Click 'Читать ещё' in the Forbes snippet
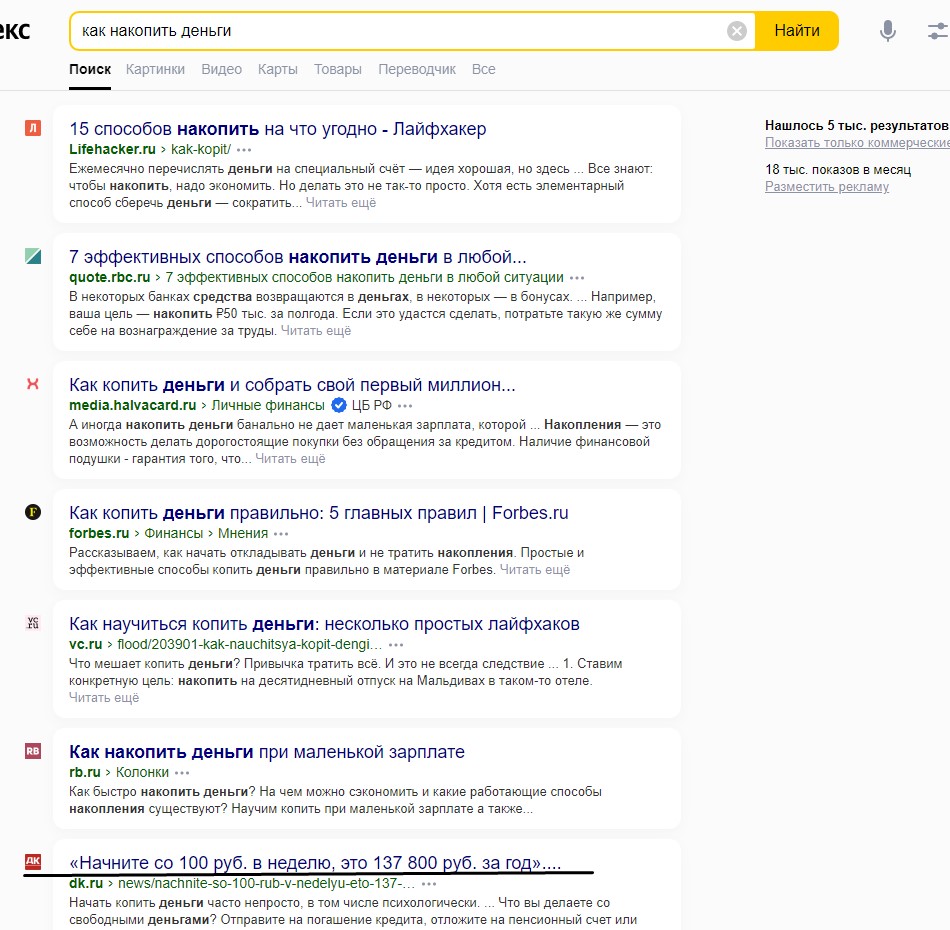950x930 pixels. (535, 570)
